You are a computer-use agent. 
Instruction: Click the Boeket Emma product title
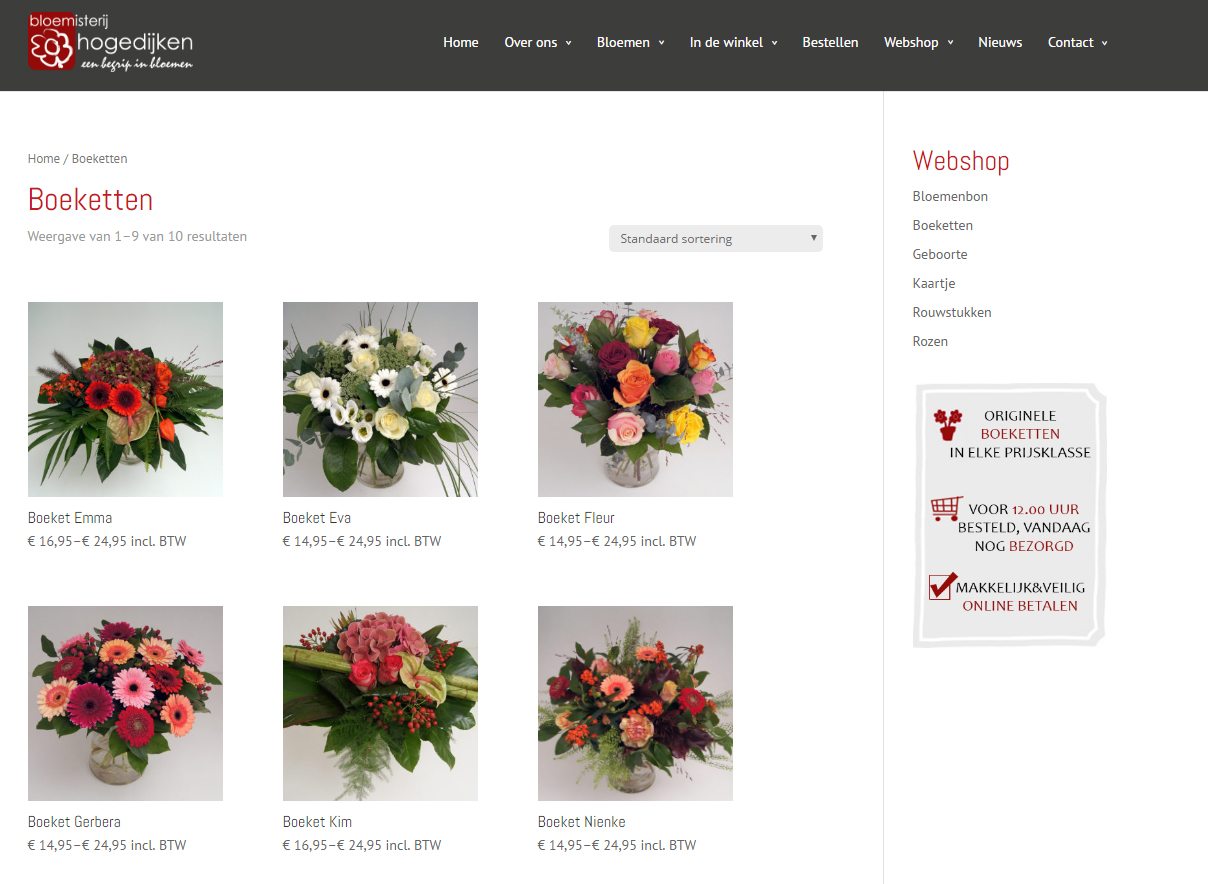70,518
